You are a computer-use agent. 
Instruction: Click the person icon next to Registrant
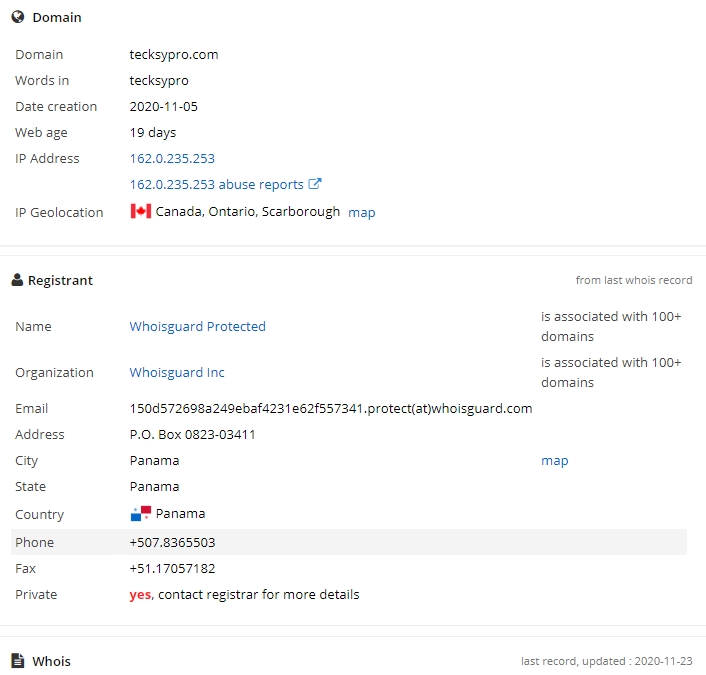click(x=17, y=280)
